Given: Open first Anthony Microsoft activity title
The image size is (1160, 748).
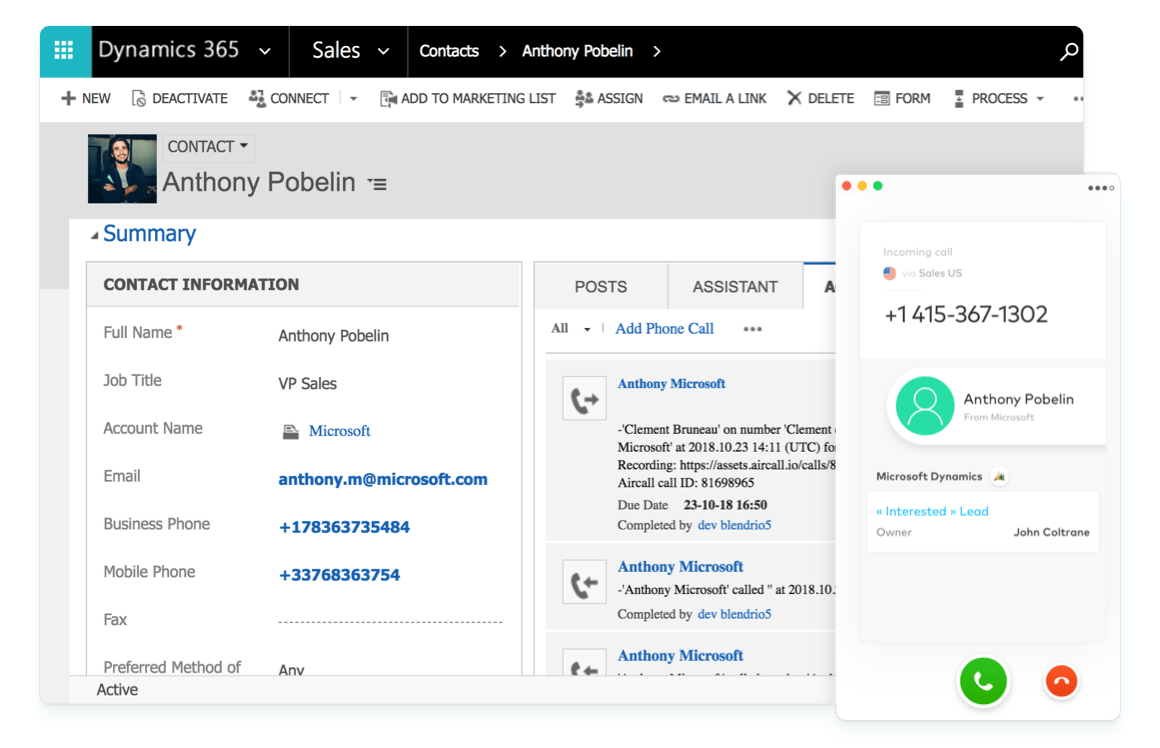Looking at the screenshot, I should point(671,383).
